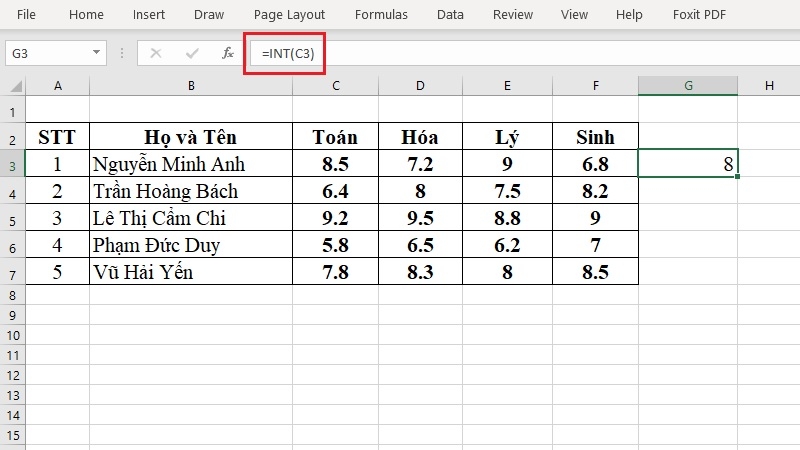The width and height of the screenshot is (800, 450).
Task: Select Sinh score 6.8 cell
Action: (x=595, y=163)
